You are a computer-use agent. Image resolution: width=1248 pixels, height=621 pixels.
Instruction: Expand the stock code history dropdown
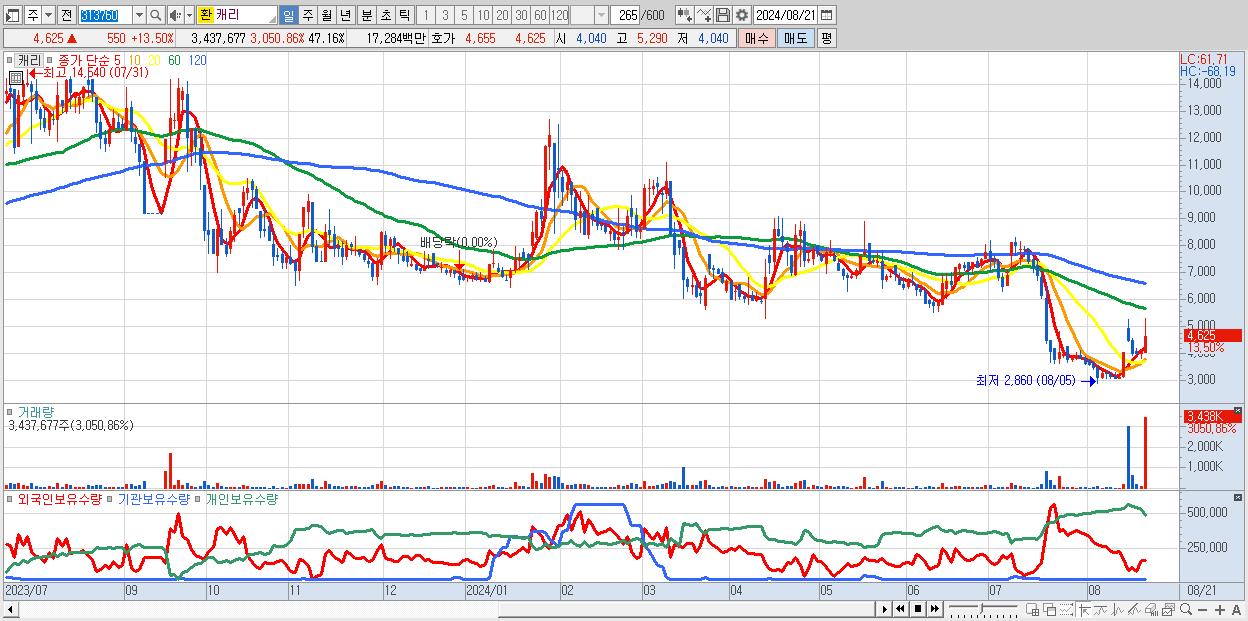click(x=139, y=15)
